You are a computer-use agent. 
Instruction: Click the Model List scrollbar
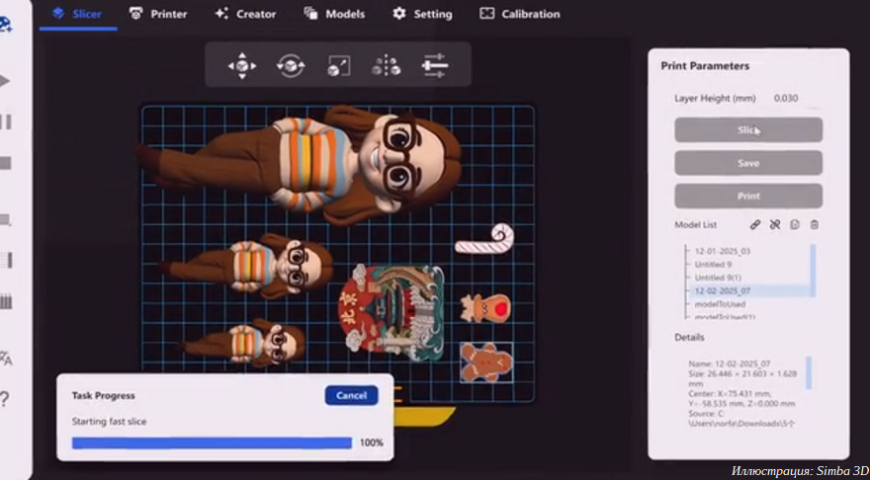[813, 270]
